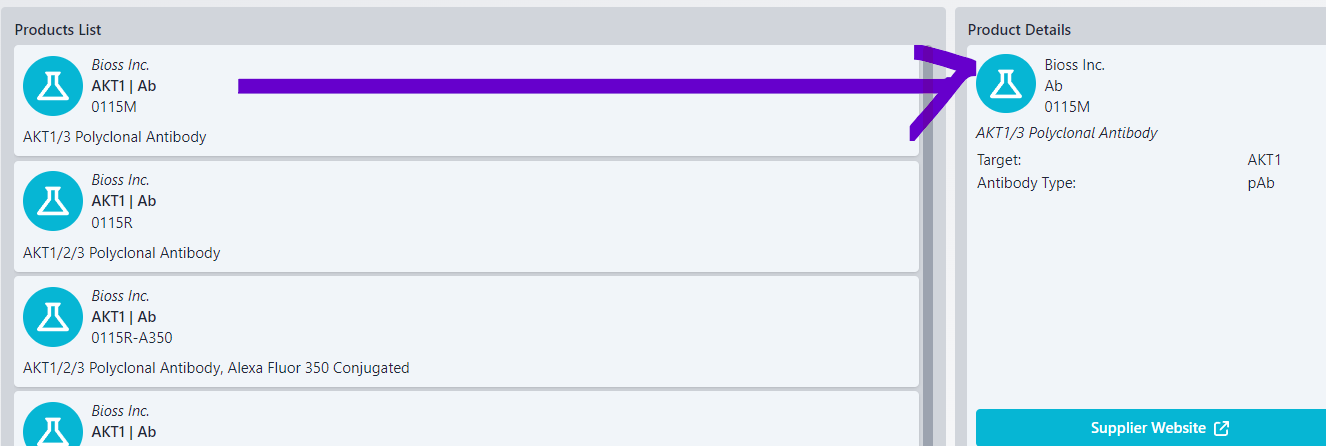Screen dimensions: 1326x446
Task: Click the Target value AKT1 in details
Action: 1264,160
